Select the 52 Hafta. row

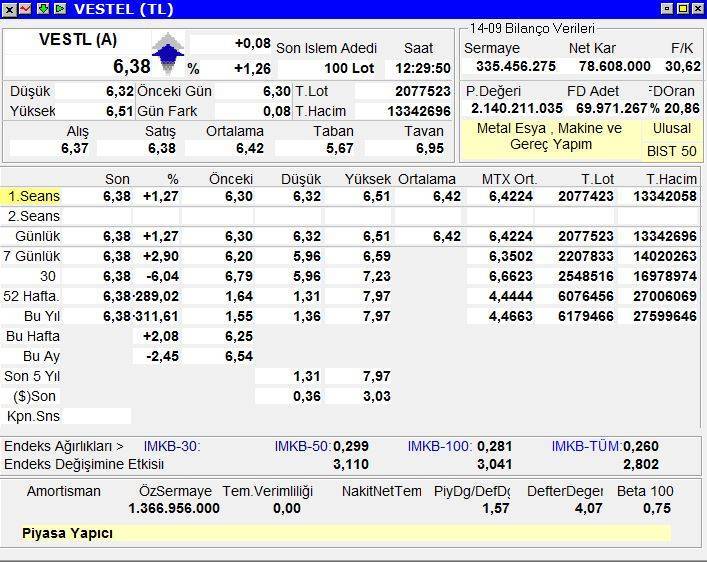click(x=33, y=296)
